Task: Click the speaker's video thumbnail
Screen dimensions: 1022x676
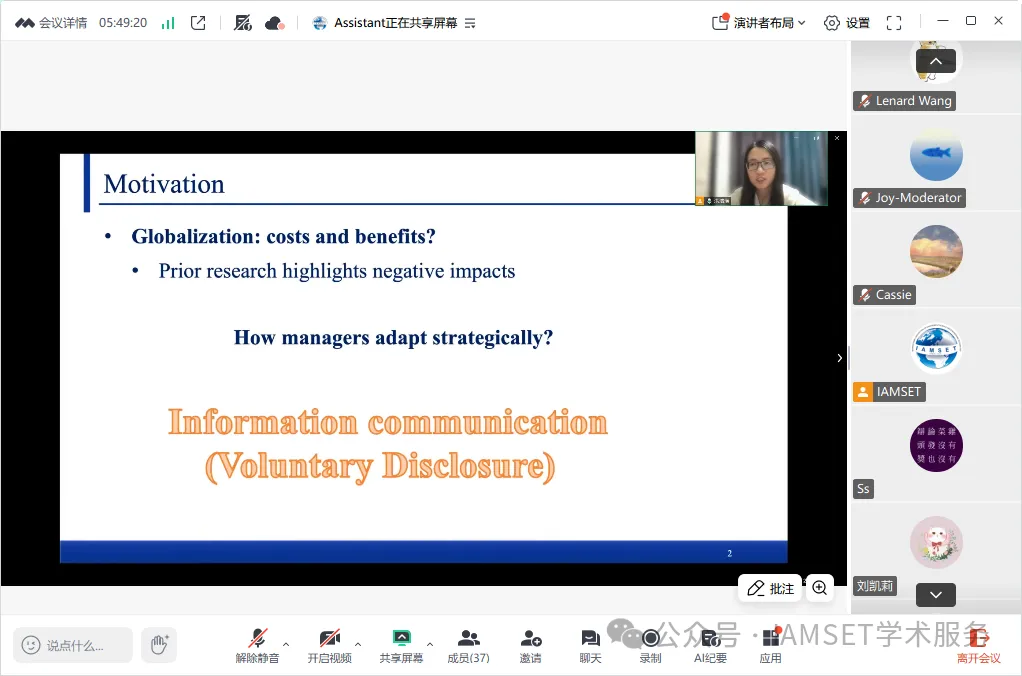Action: click(x=761, y=169)
